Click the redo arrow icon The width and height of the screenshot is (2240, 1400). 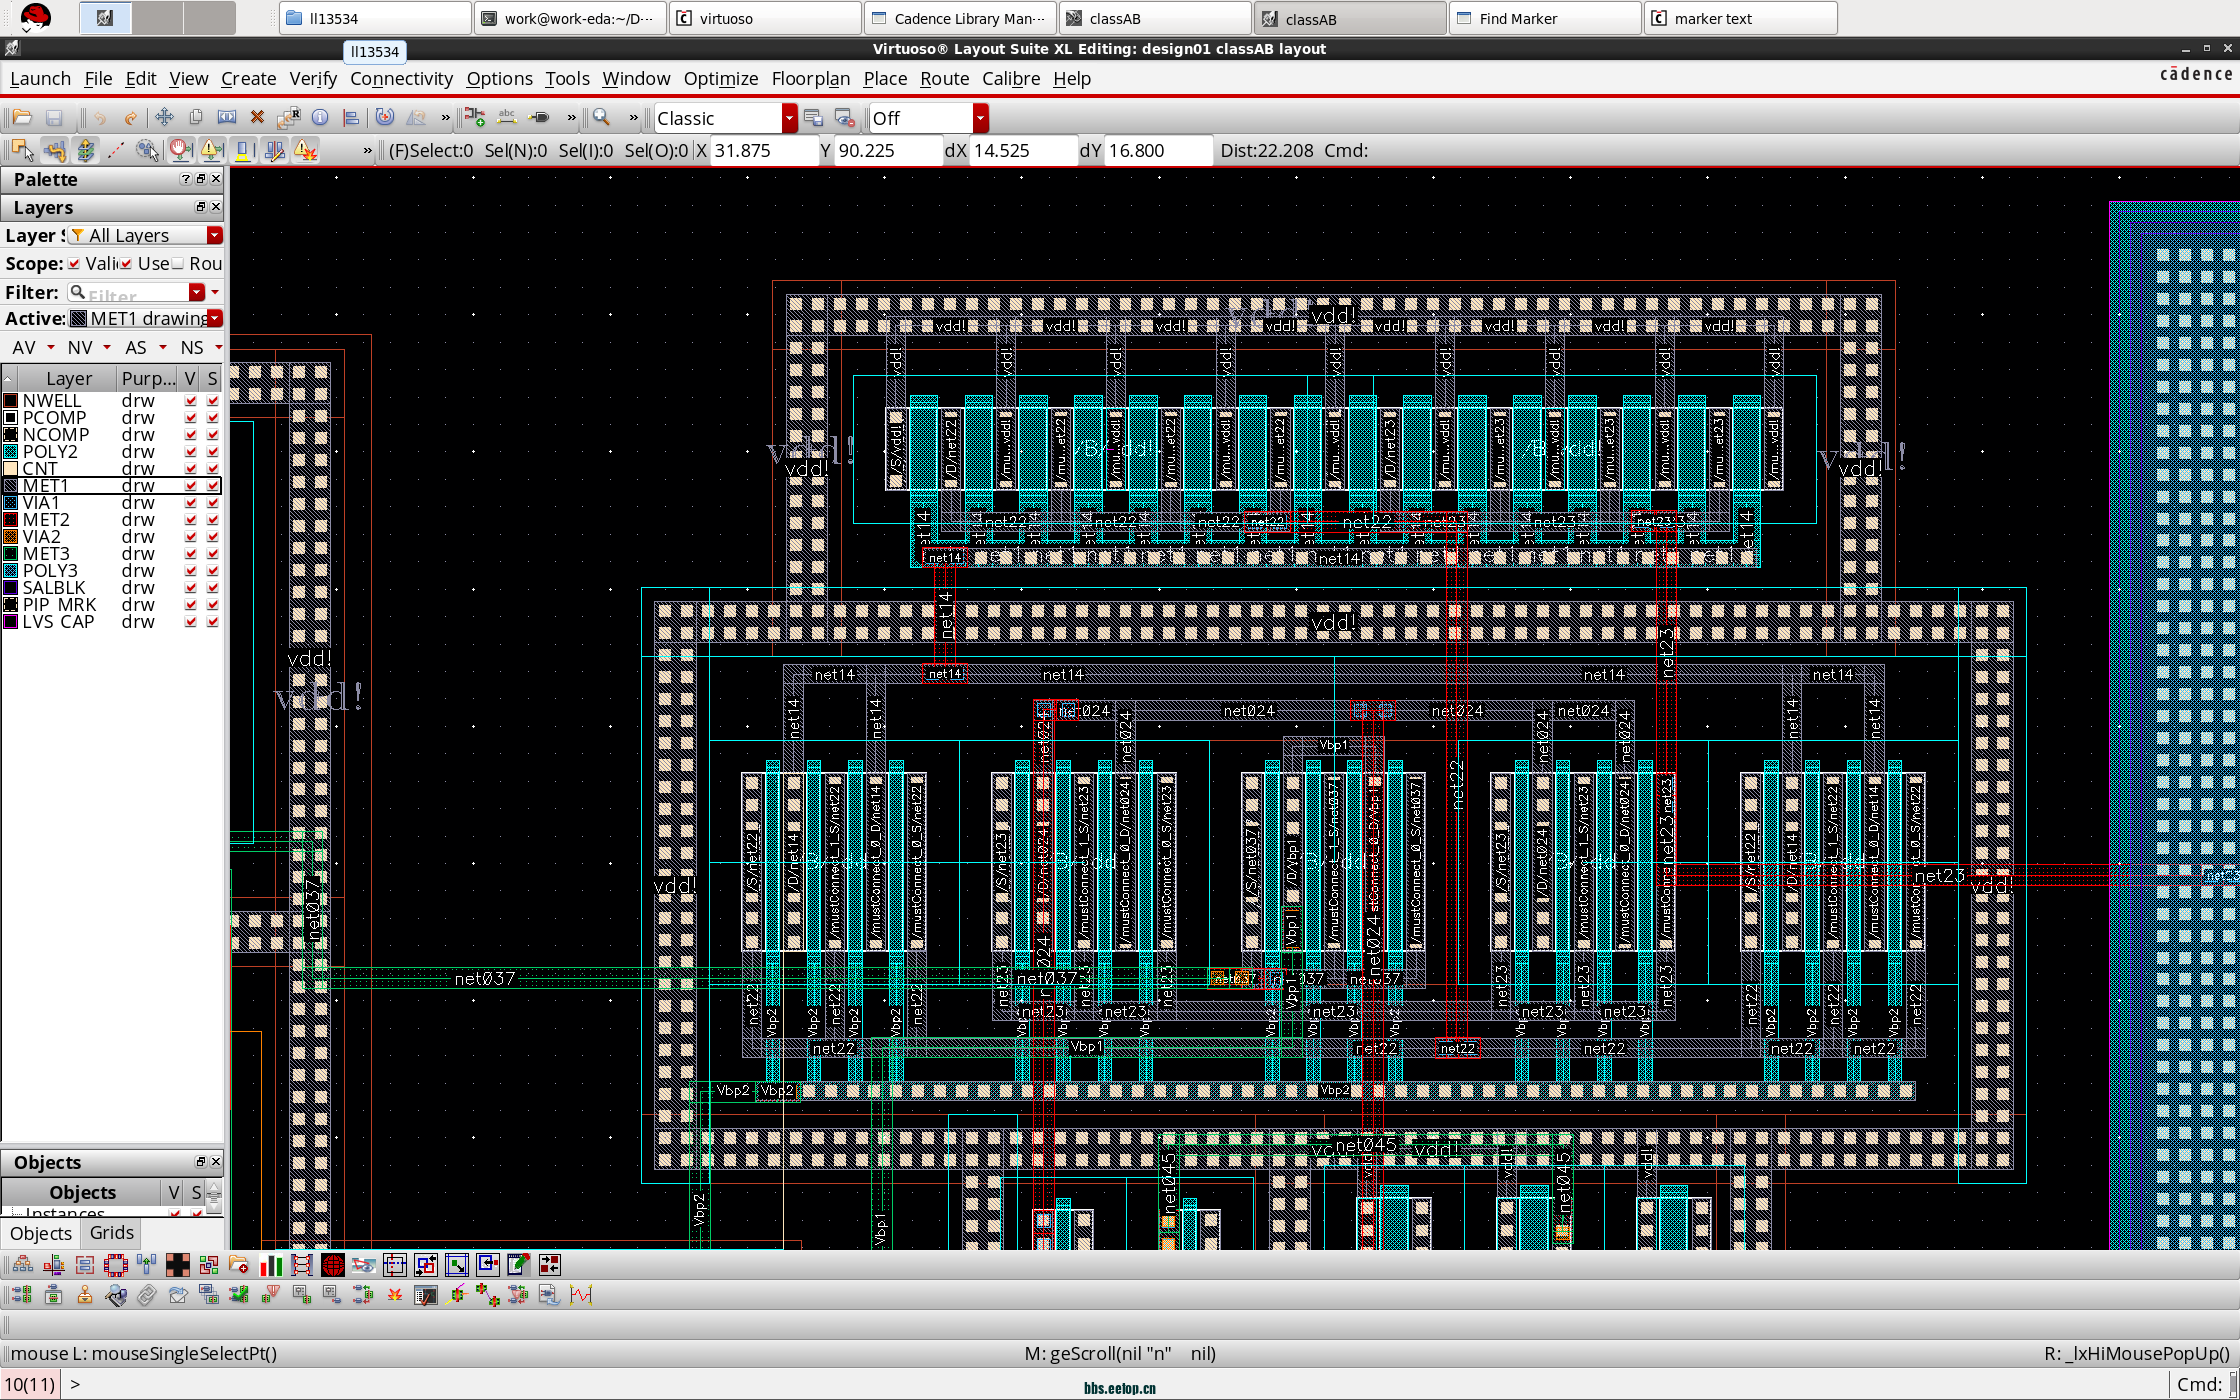(x=130, y=118)
